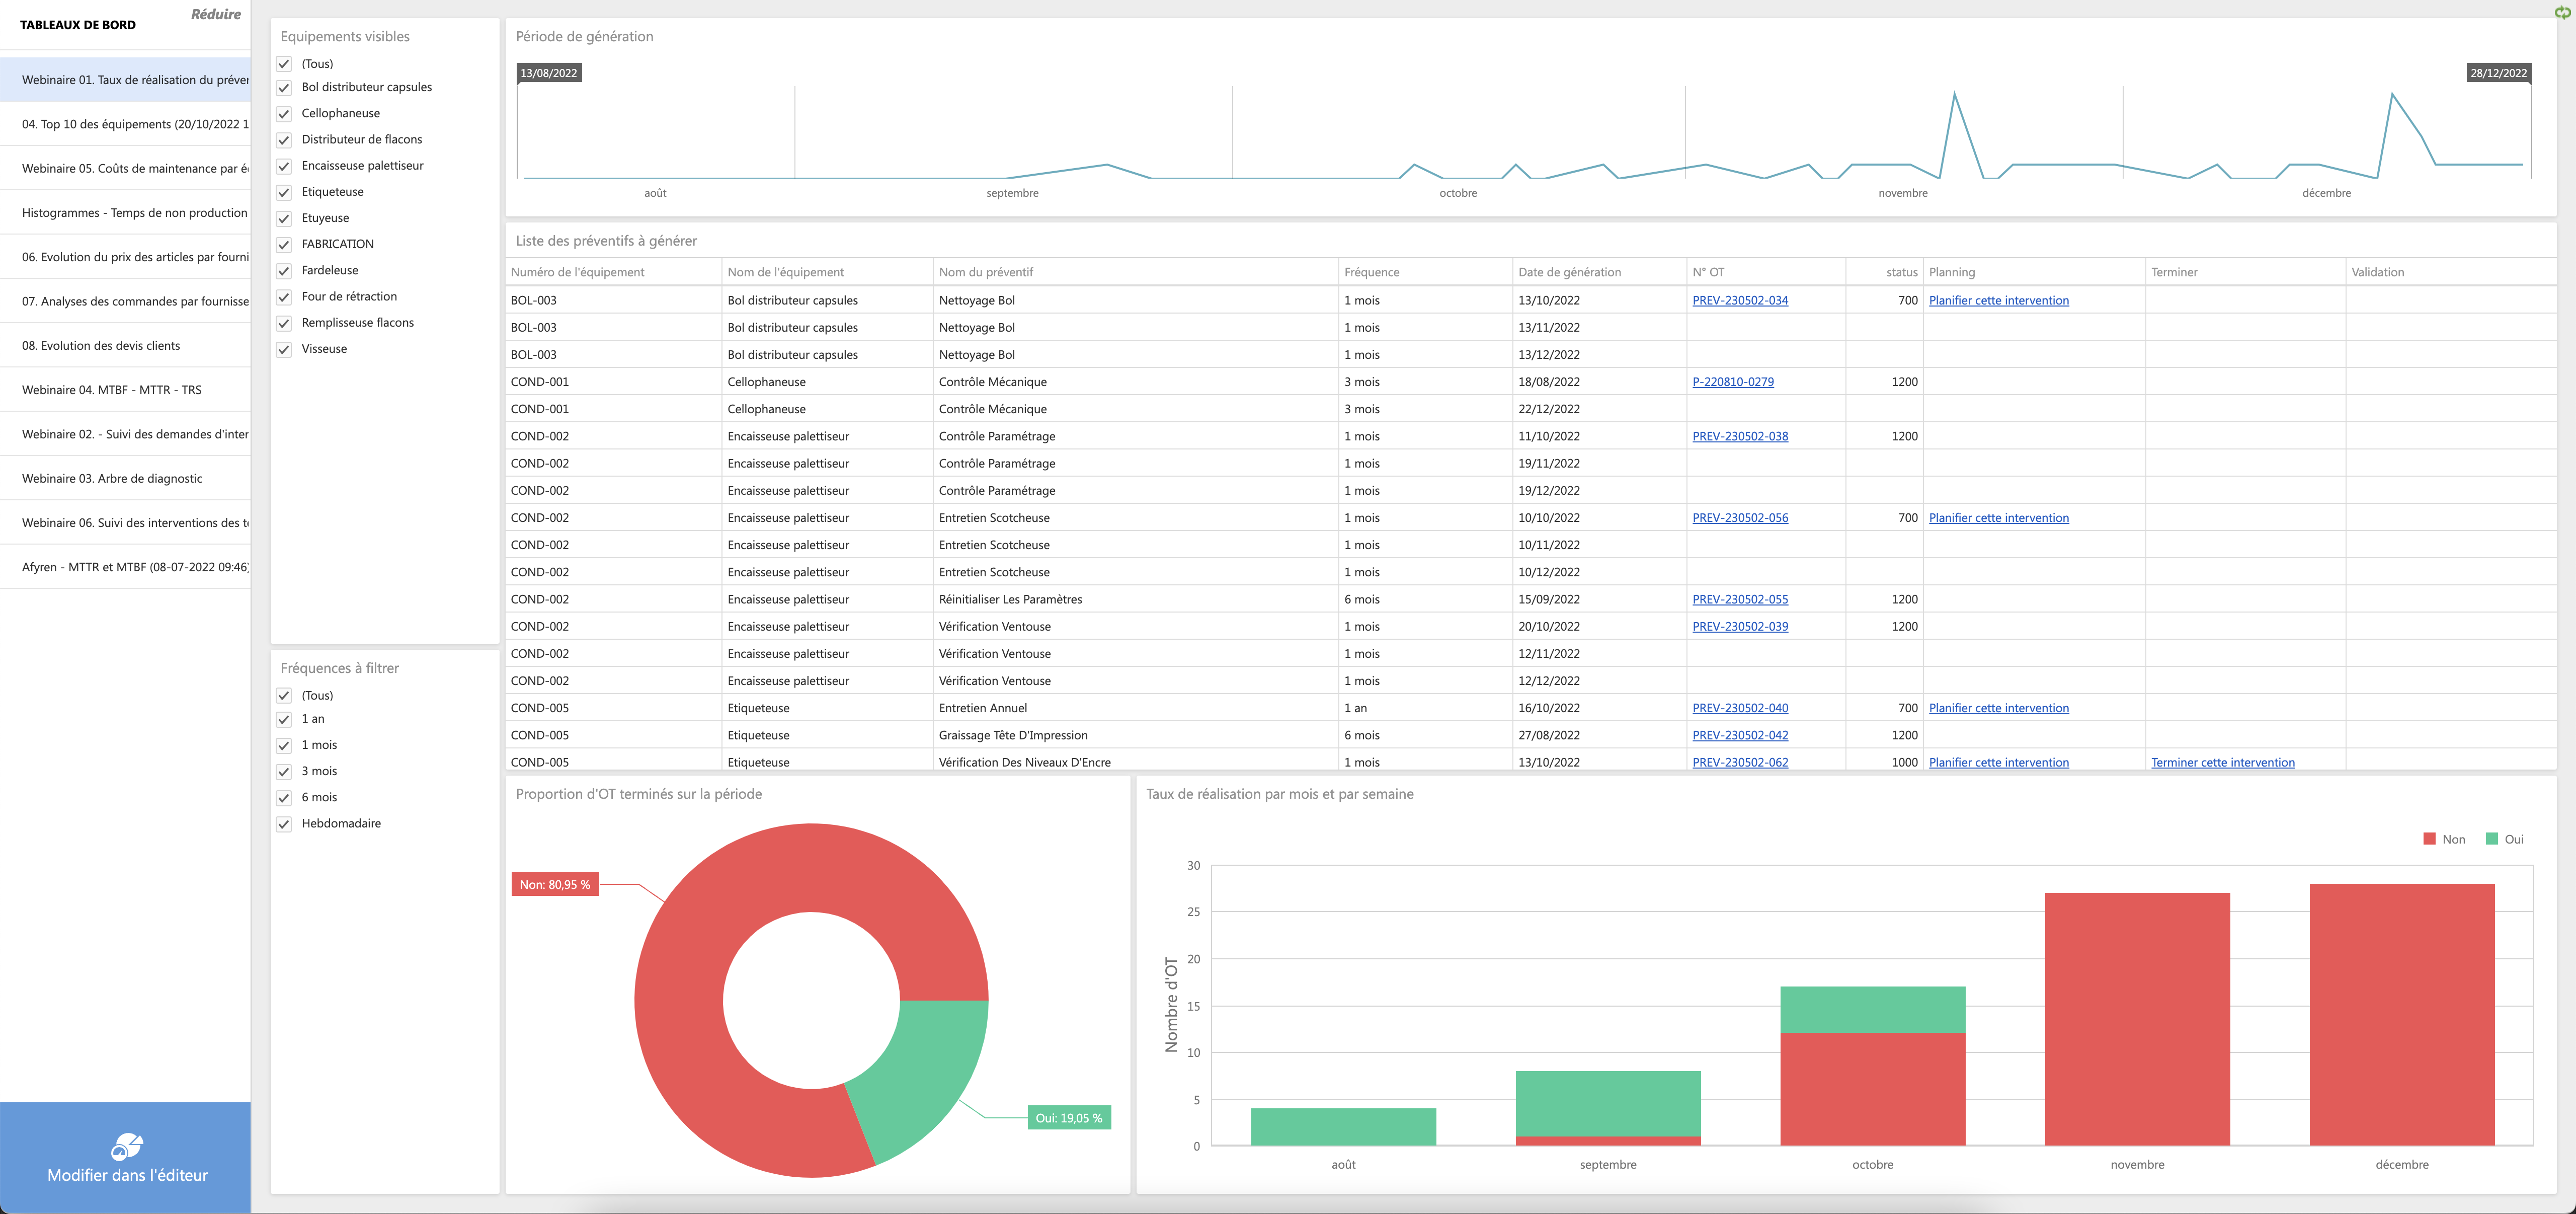Toggle (Tous) checkbox under Equipements visibles

[x=284, y=64]
